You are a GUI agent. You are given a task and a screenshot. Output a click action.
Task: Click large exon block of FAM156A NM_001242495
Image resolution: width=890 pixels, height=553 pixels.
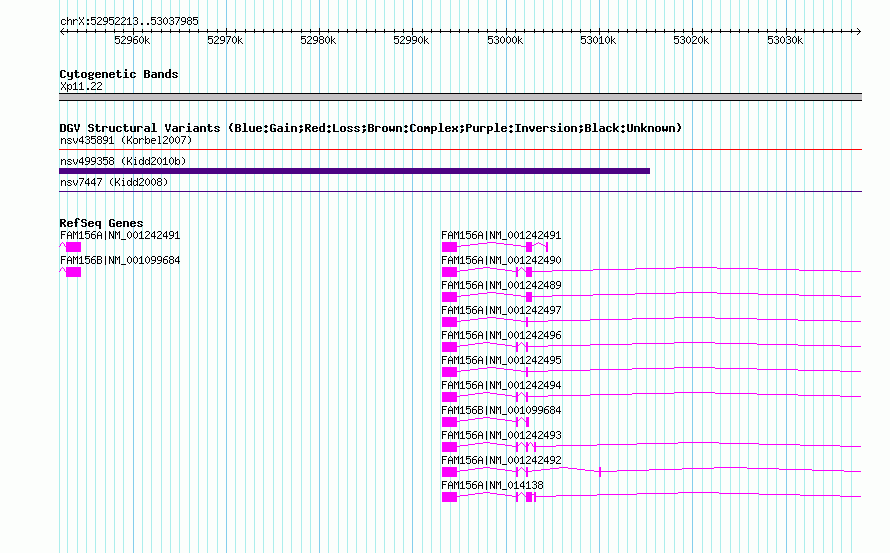tap(450, 372)
